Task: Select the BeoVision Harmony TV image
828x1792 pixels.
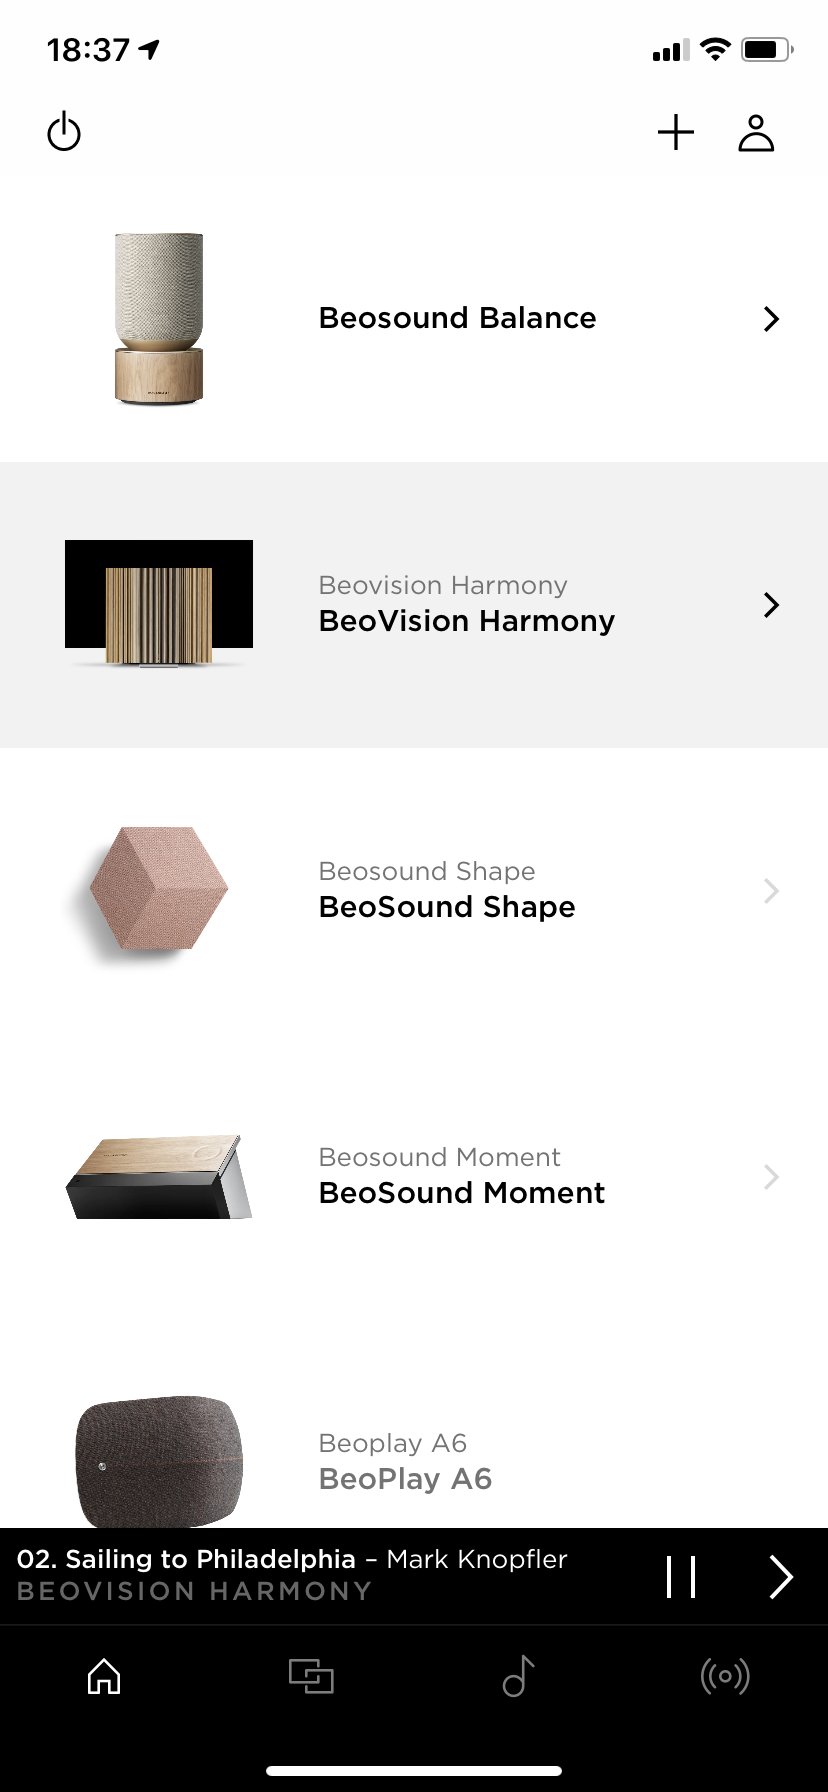Action: point(159,603)
